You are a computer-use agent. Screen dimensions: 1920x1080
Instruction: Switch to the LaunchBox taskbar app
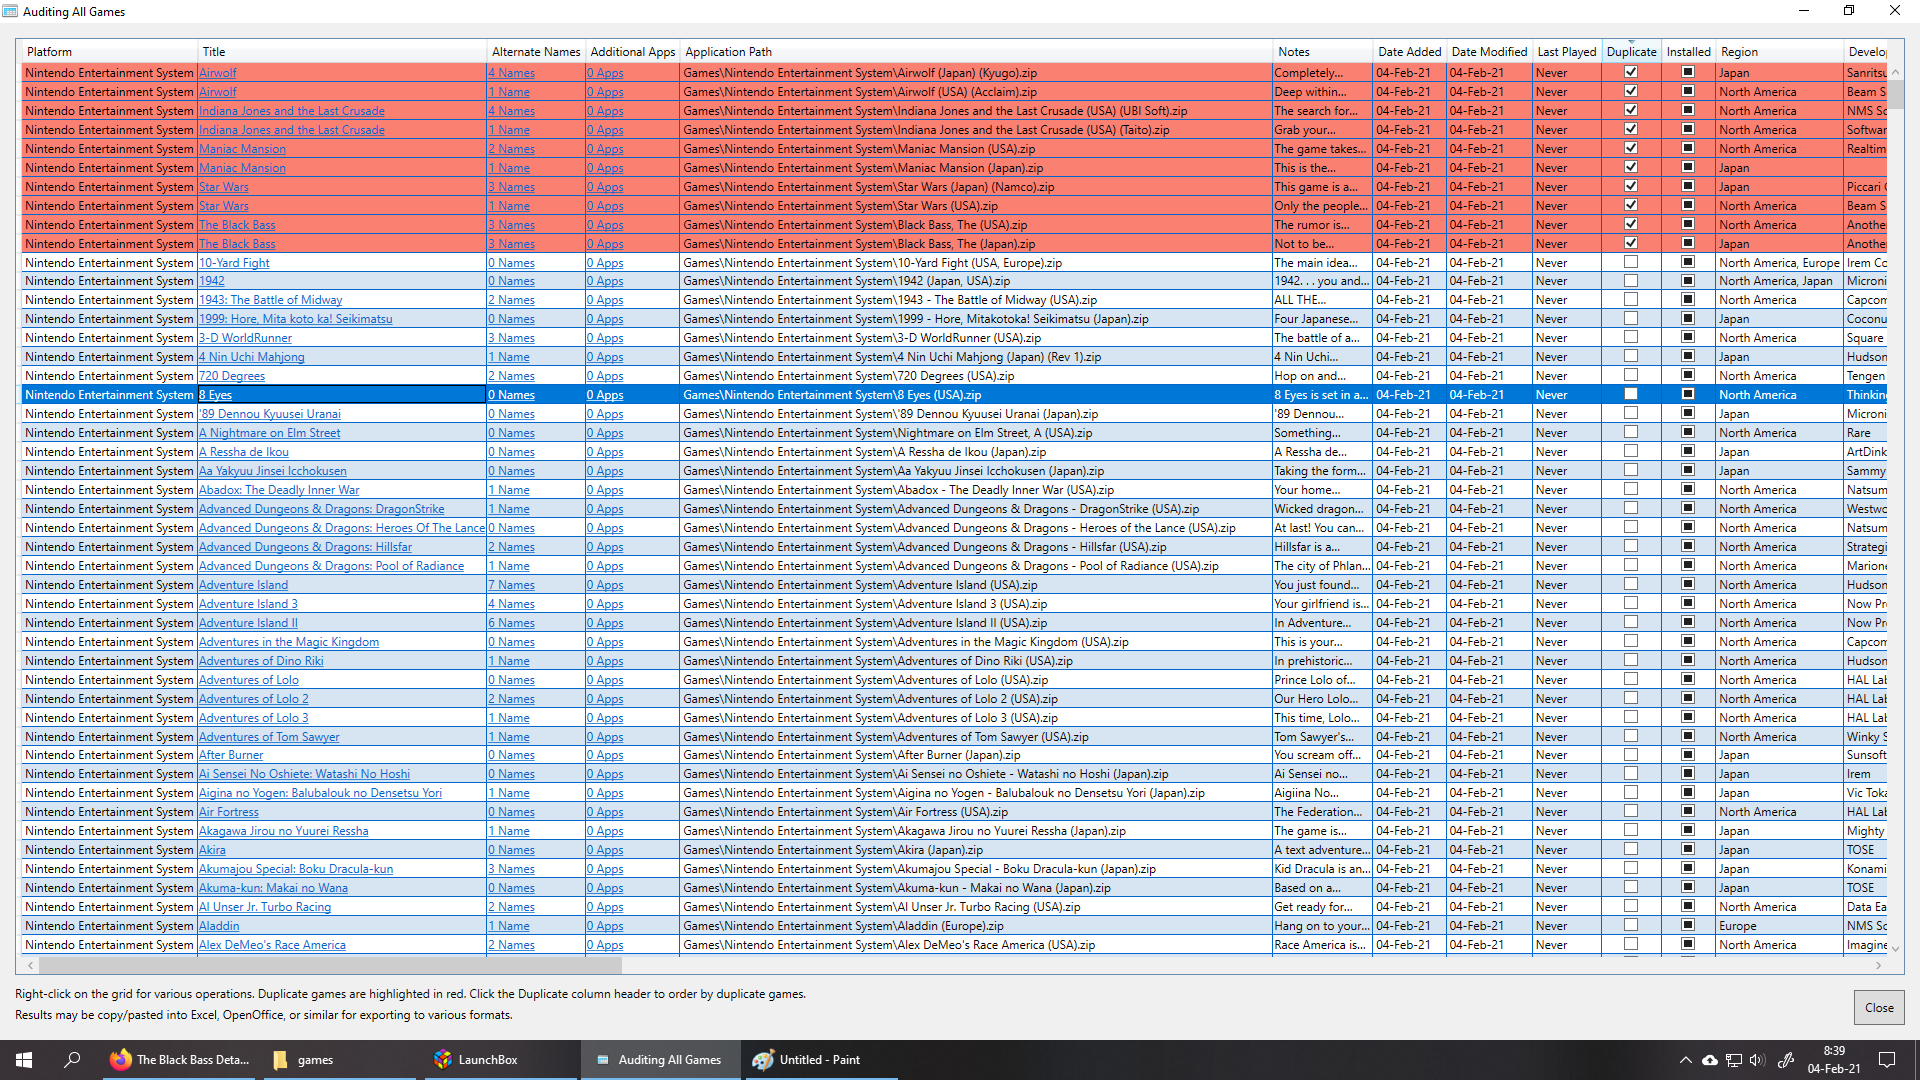[500, 1060]
